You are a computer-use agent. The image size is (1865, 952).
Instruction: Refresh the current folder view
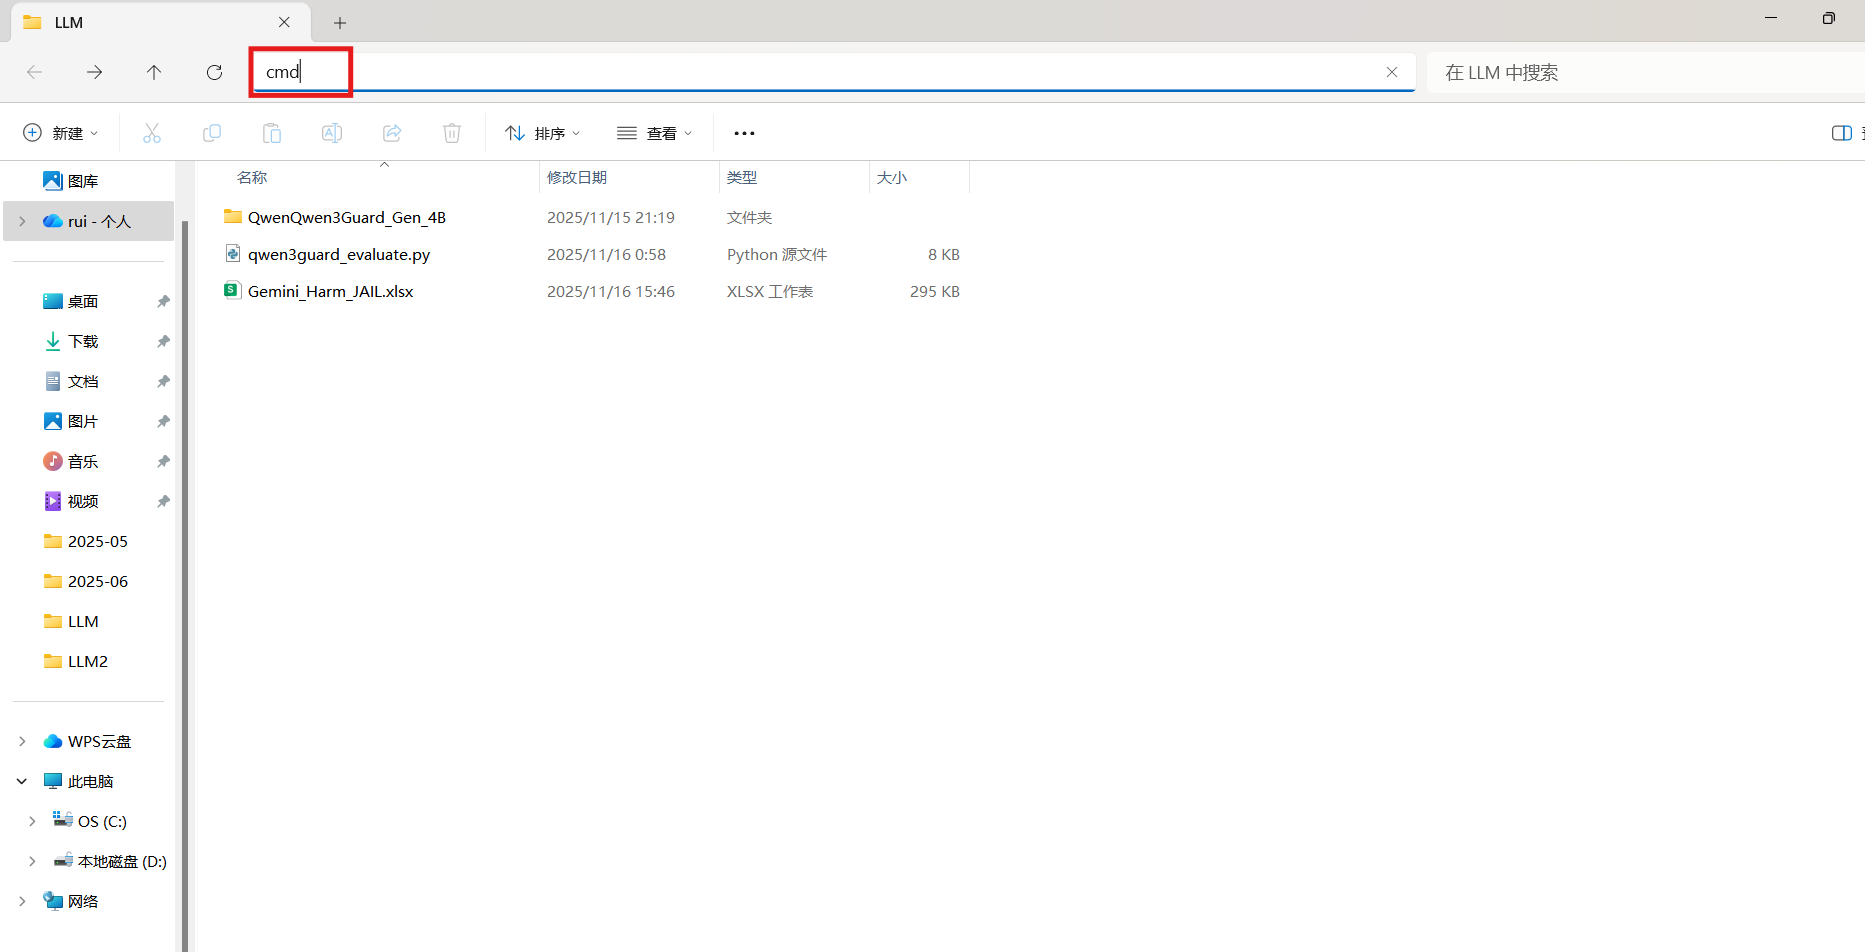point(214,72)
